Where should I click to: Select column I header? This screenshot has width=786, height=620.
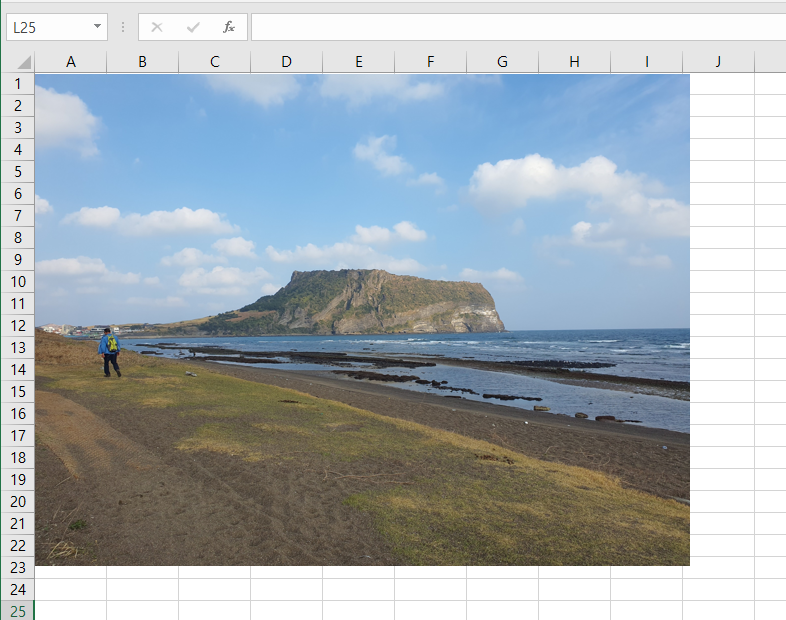[x=647, y=62]
